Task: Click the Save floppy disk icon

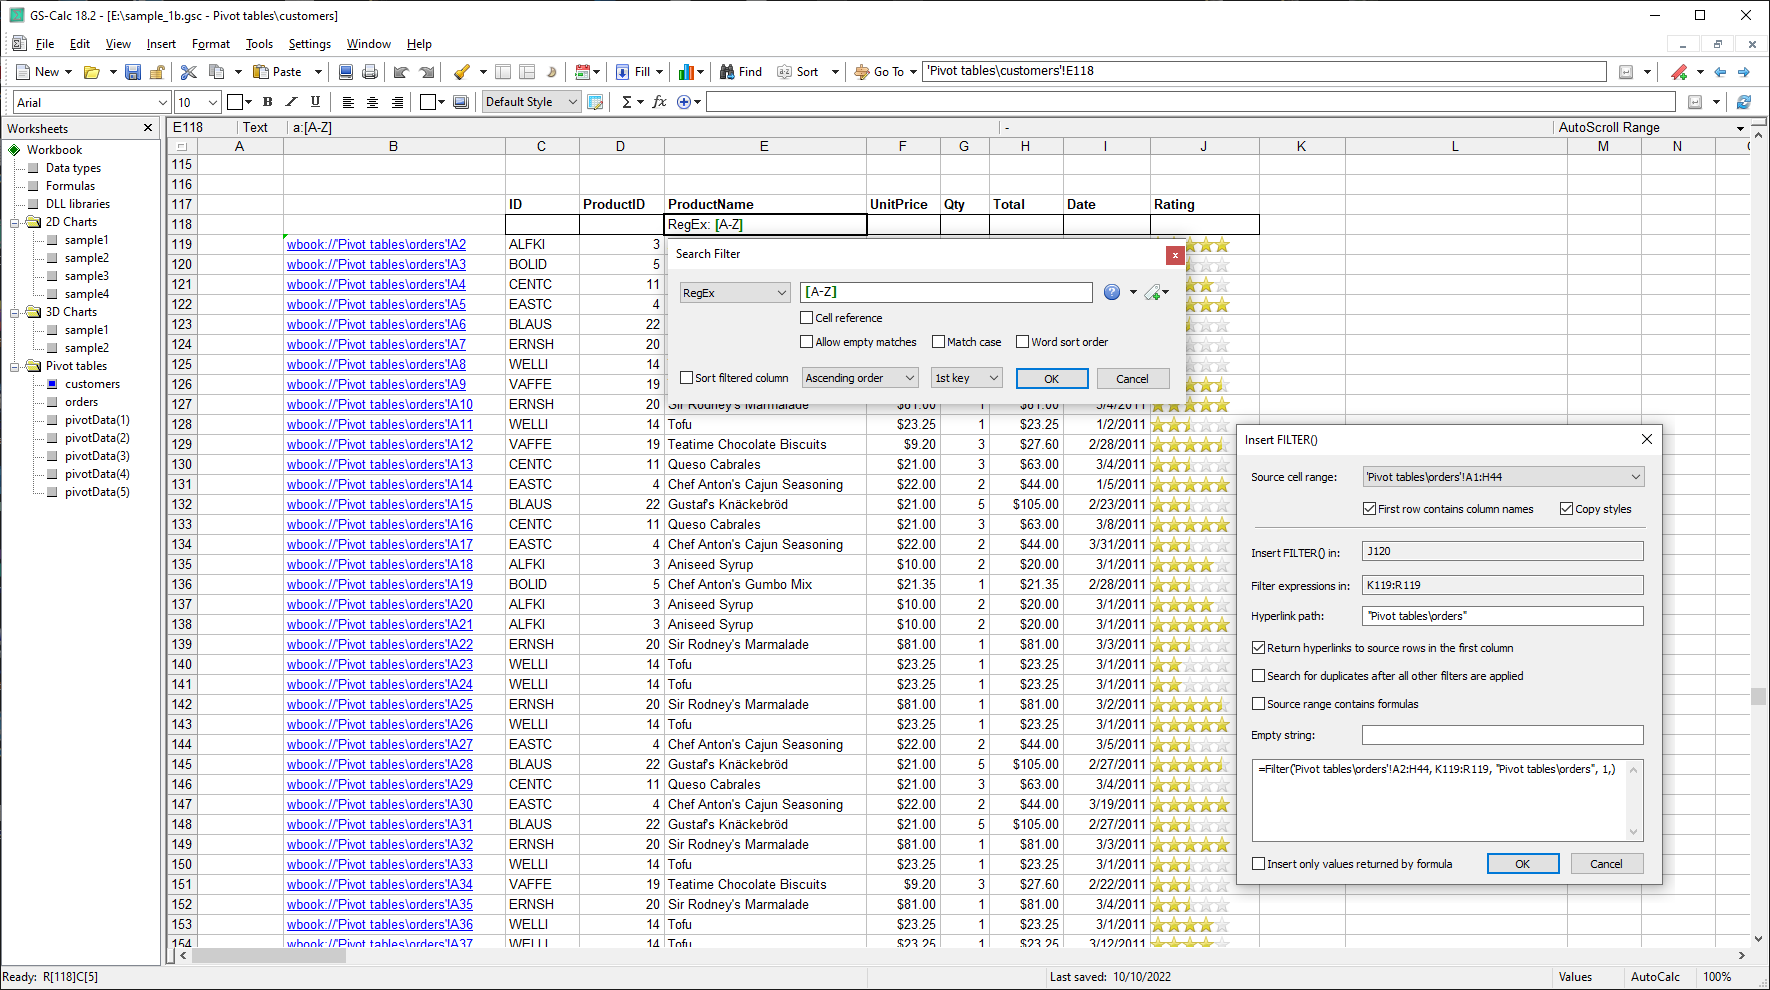Action: click(x=133, y=72)
